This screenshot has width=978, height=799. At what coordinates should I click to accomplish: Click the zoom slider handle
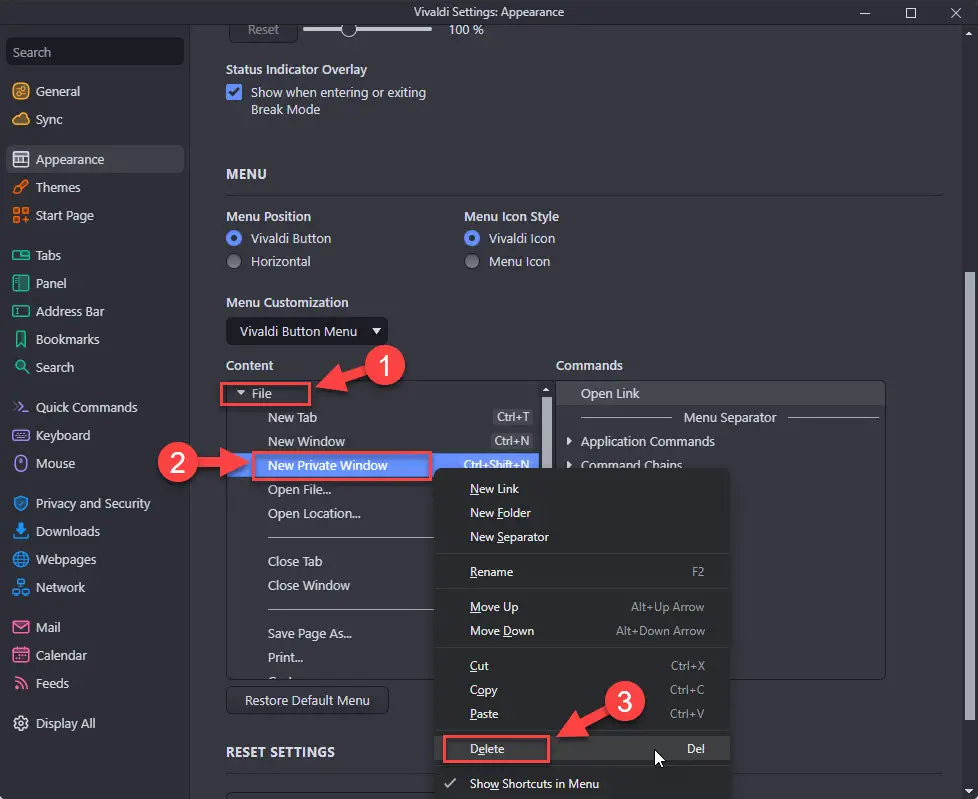point(349,29)
